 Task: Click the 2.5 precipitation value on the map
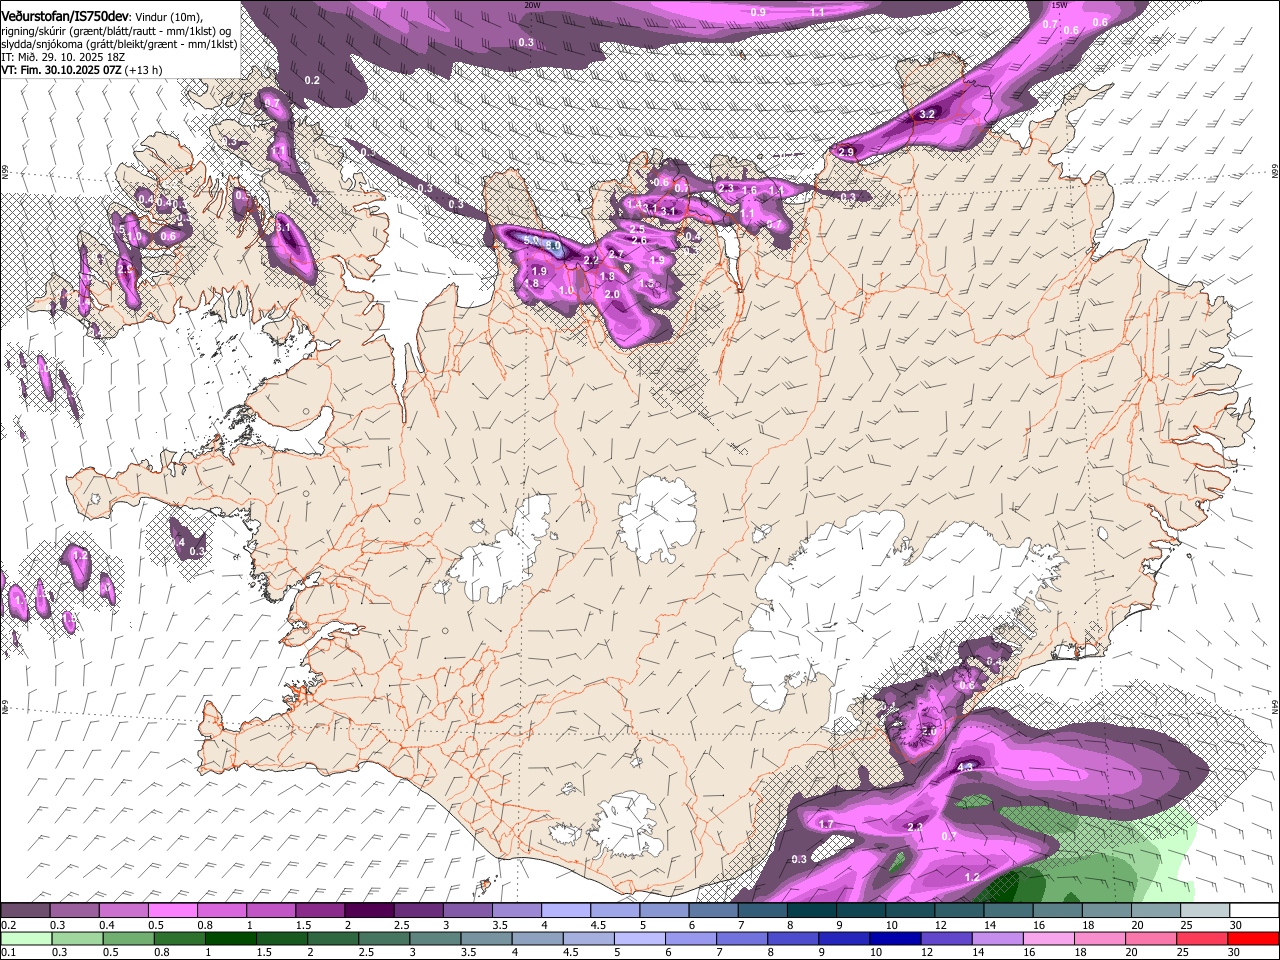coord(637,229)
